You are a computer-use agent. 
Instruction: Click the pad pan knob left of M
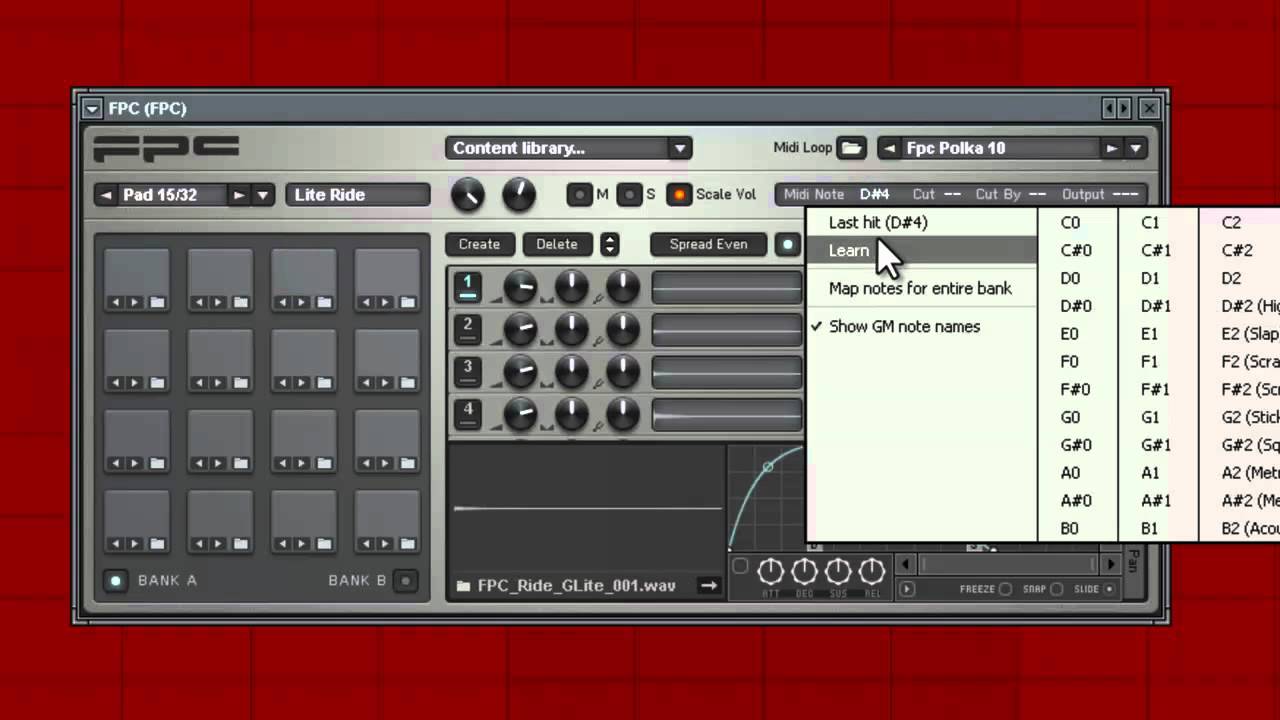[518, 195]
